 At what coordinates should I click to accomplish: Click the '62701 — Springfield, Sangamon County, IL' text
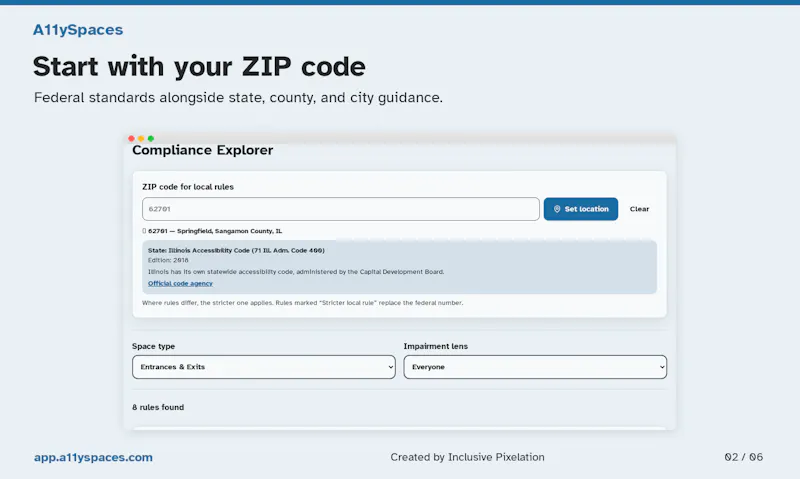point(215,231)
